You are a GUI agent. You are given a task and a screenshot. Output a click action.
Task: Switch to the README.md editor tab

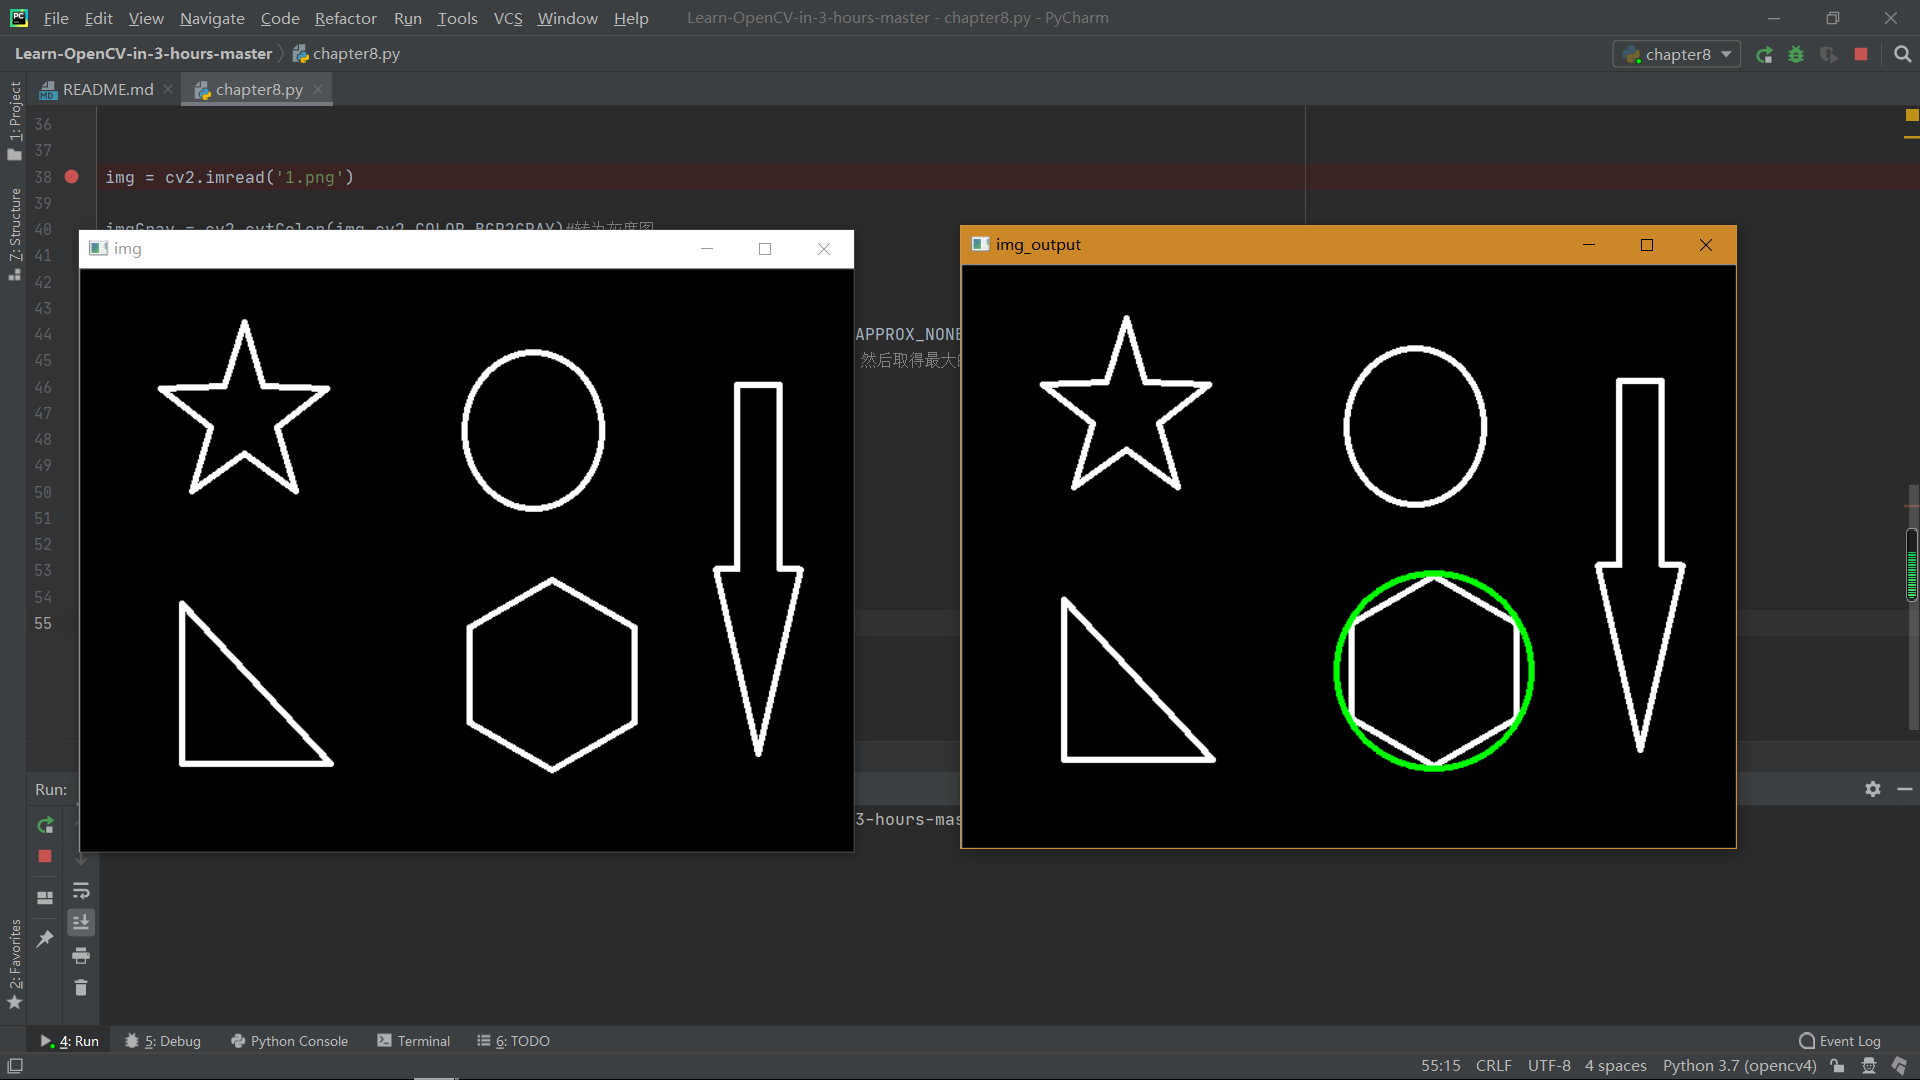(106, 89)
